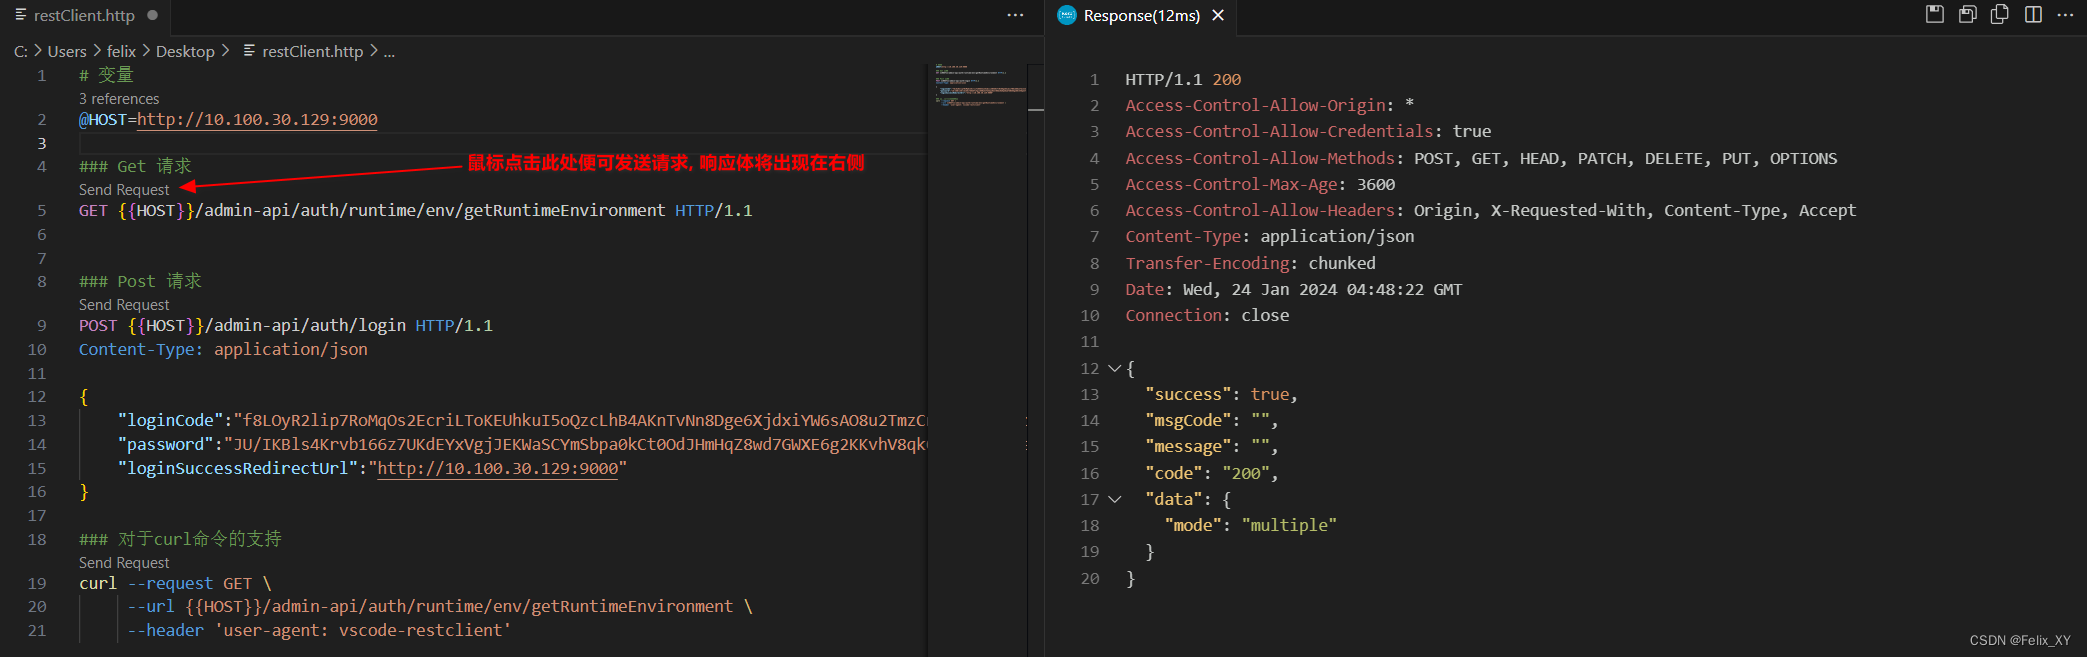This screenshot has height=657, width=2087.
Task: Save only the response body
Action: (1967, 14)
